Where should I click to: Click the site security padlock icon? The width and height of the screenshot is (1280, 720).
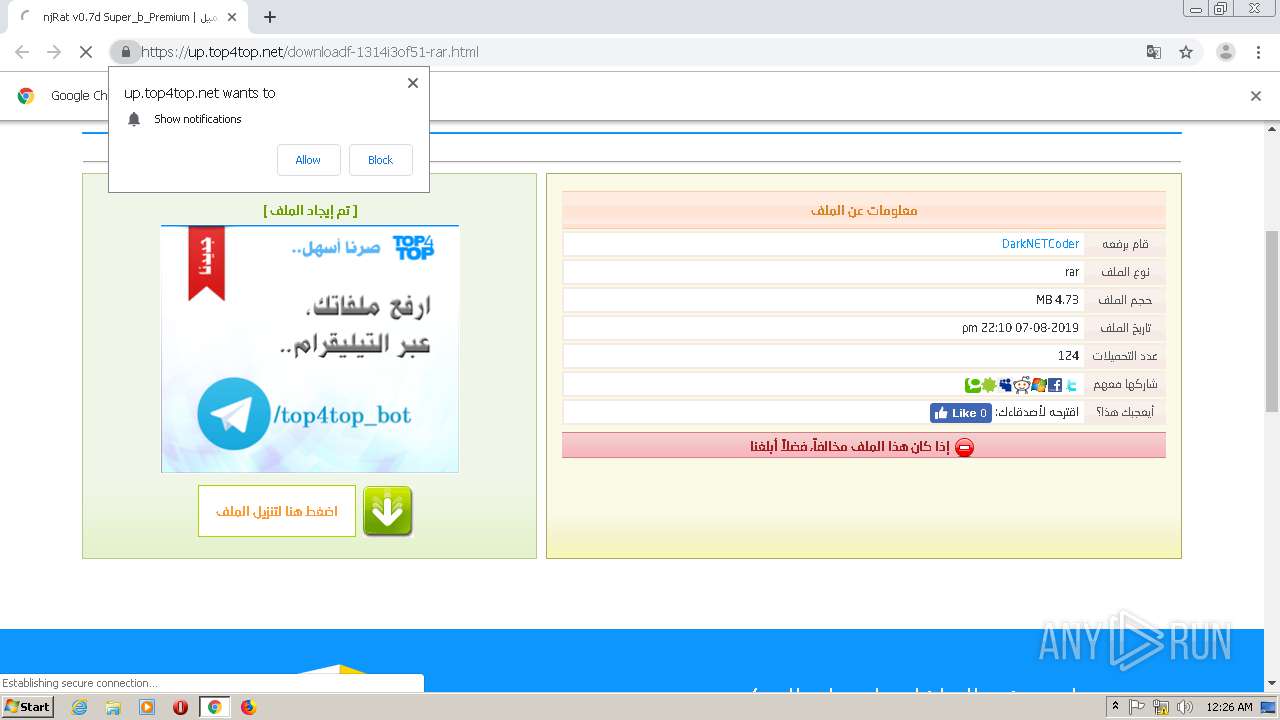coord(125,52)
